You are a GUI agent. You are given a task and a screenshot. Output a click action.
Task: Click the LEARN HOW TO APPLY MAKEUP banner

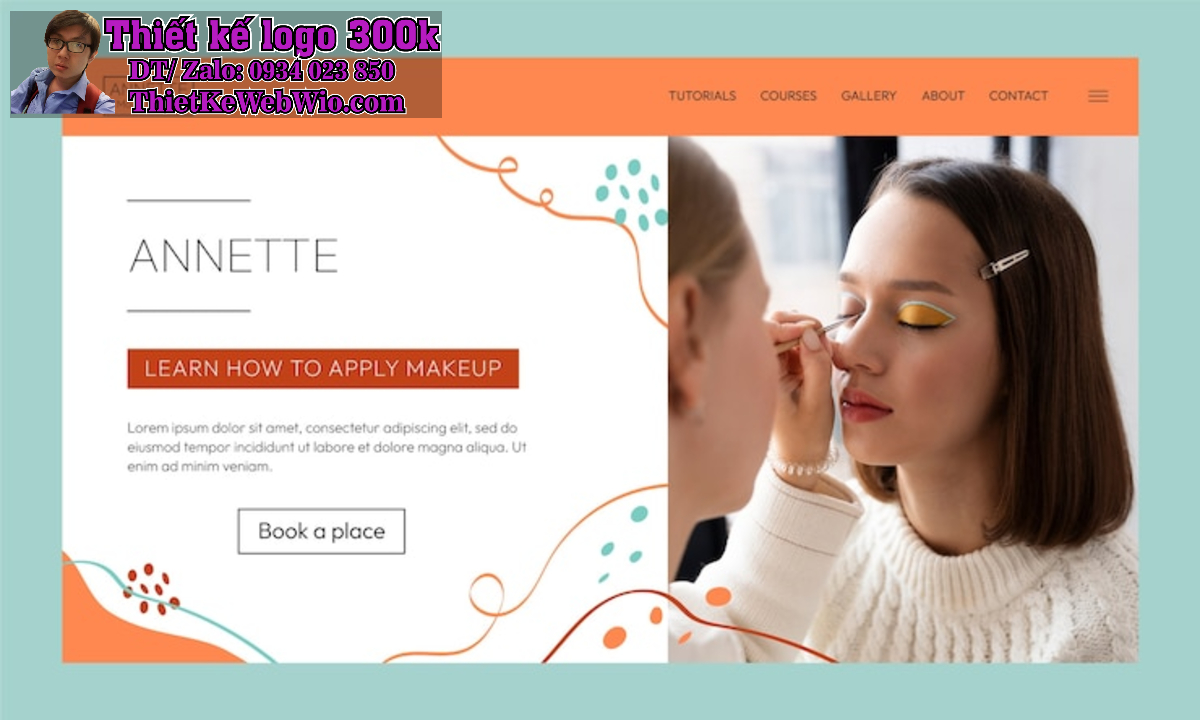tap(323, 368)
